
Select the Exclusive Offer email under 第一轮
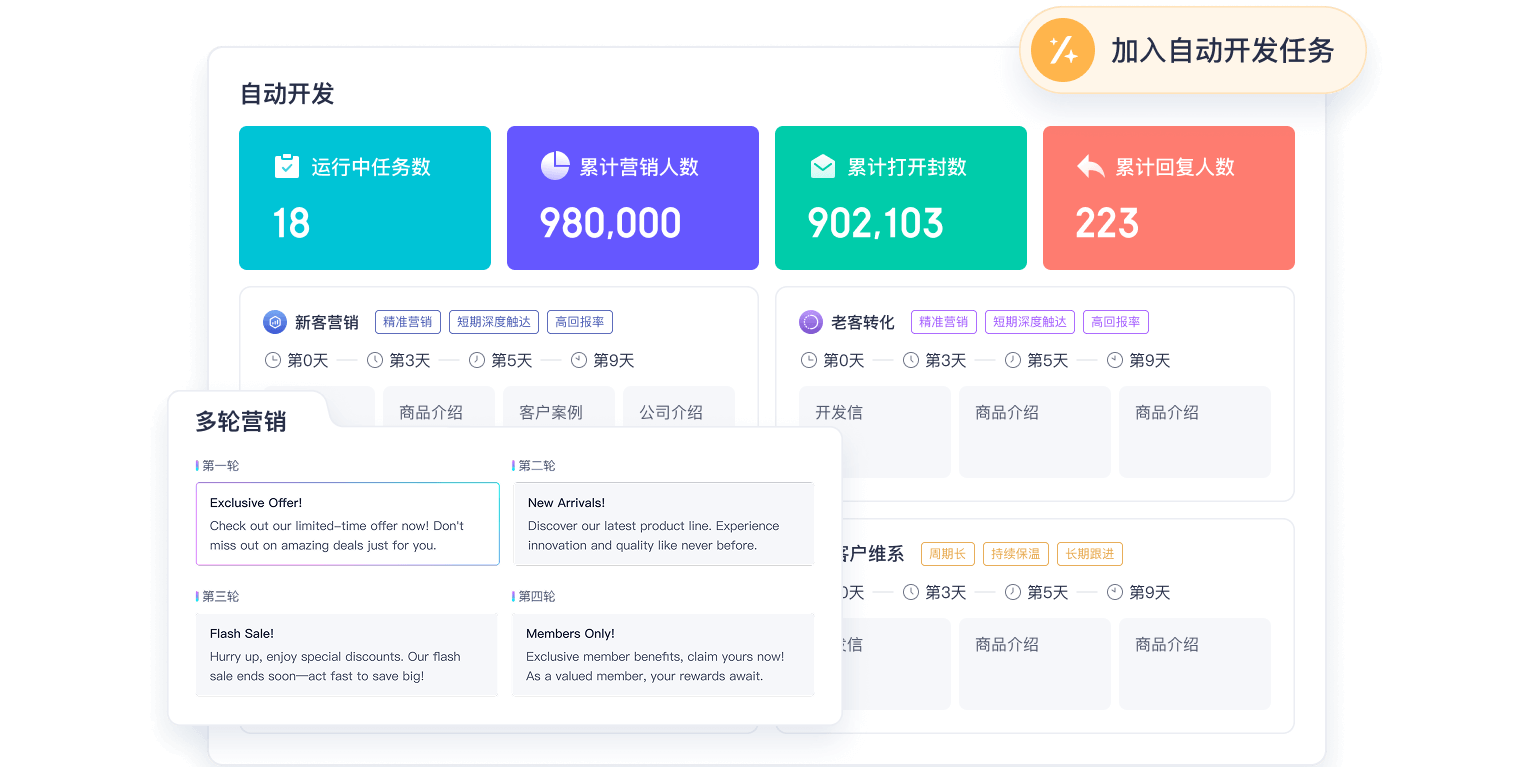click(x=347, y=523)
